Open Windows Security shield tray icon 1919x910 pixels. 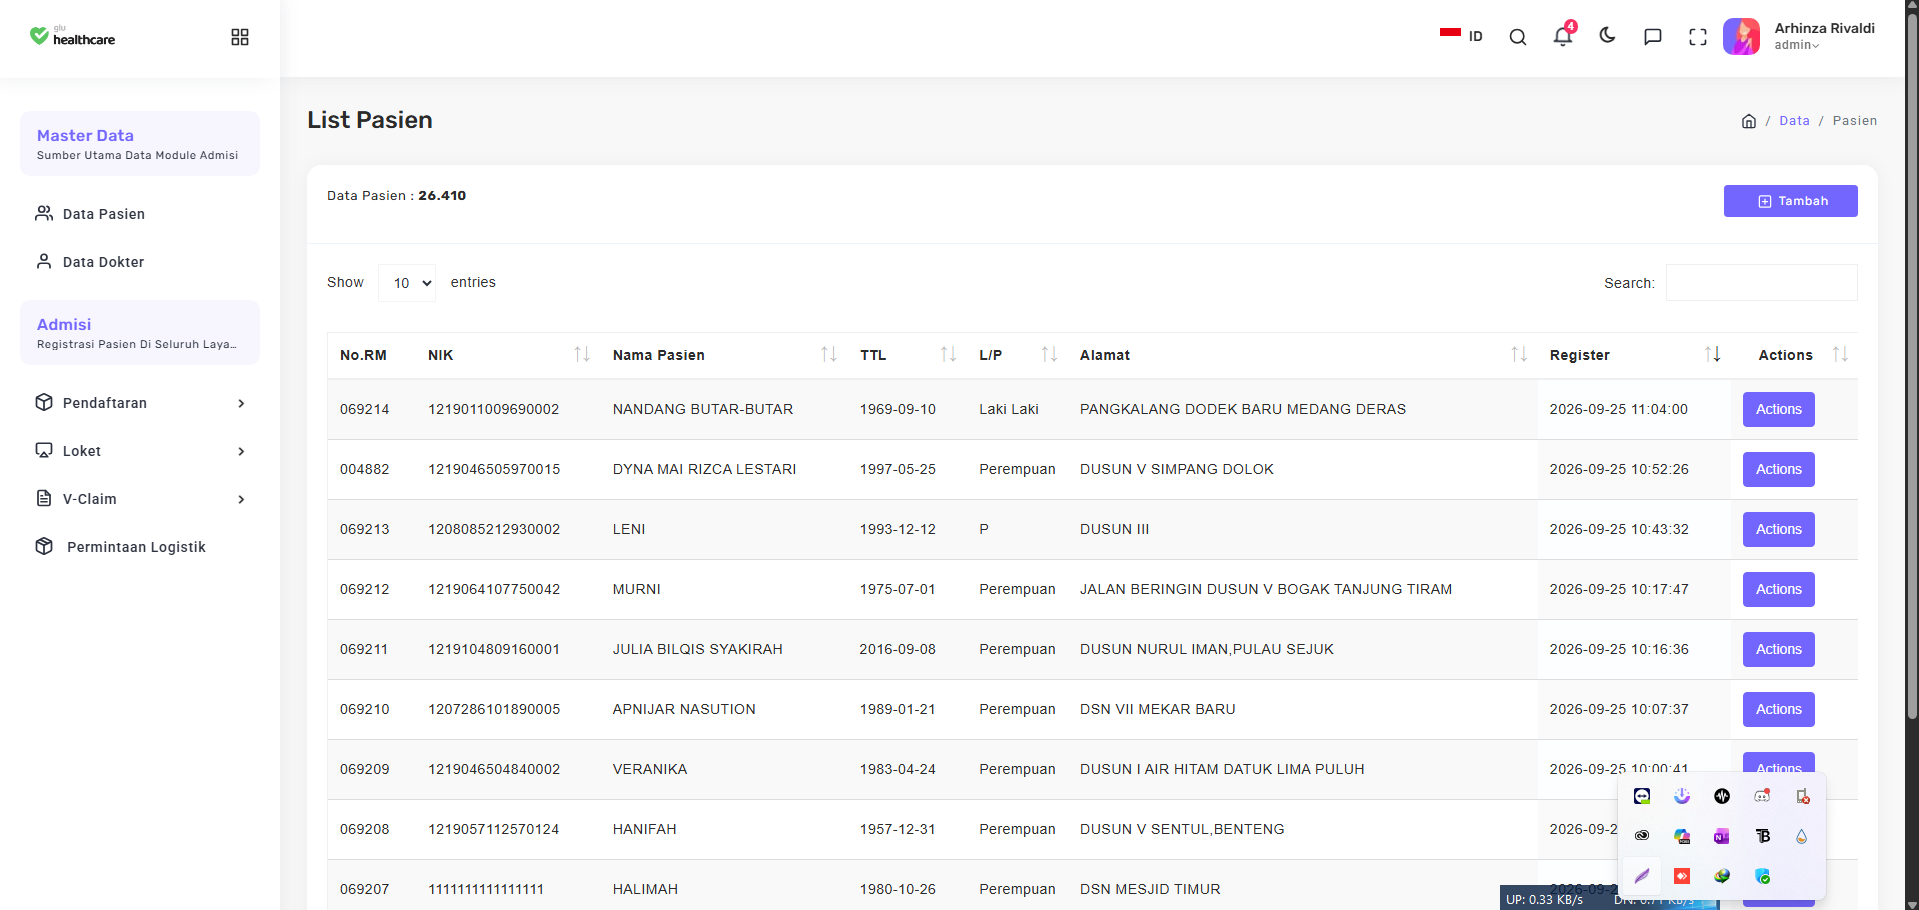coord(1762,876)
